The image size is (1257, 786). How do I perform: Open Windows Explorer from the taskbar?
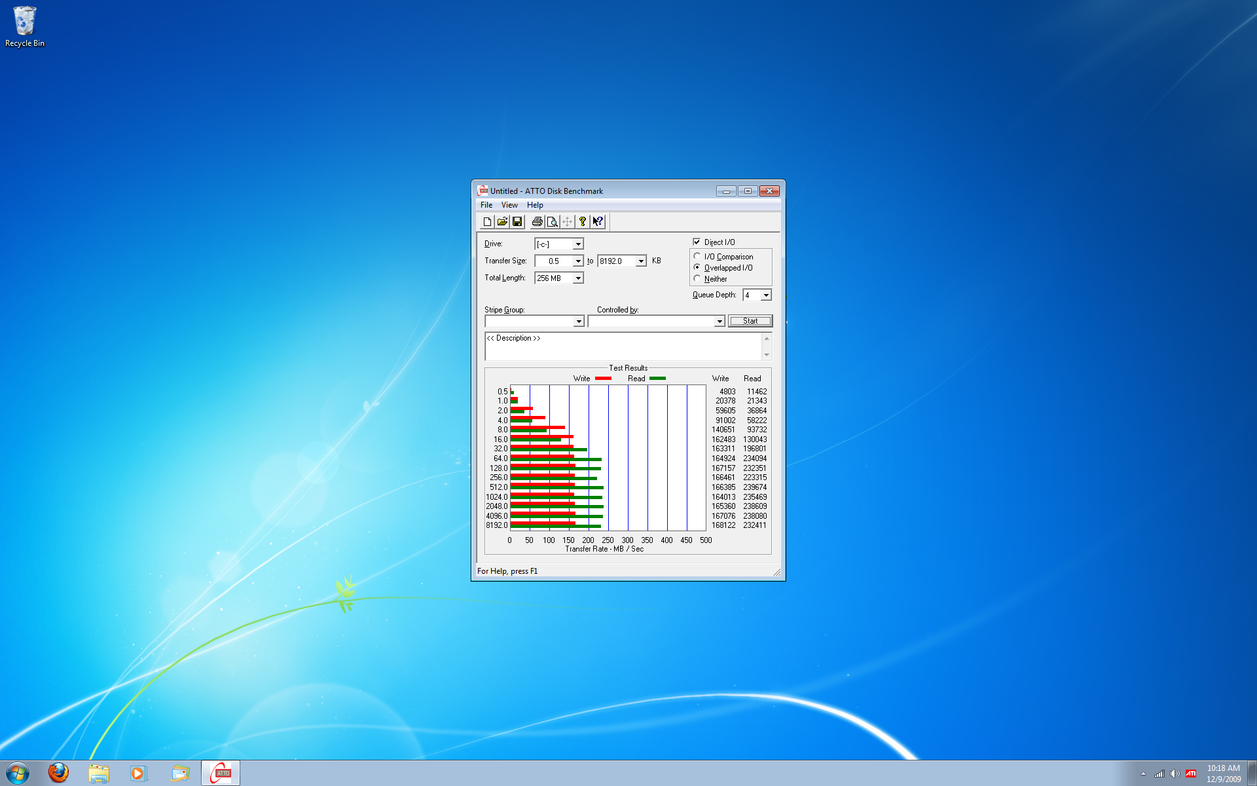pyautogui.click(x=99, y=773)
